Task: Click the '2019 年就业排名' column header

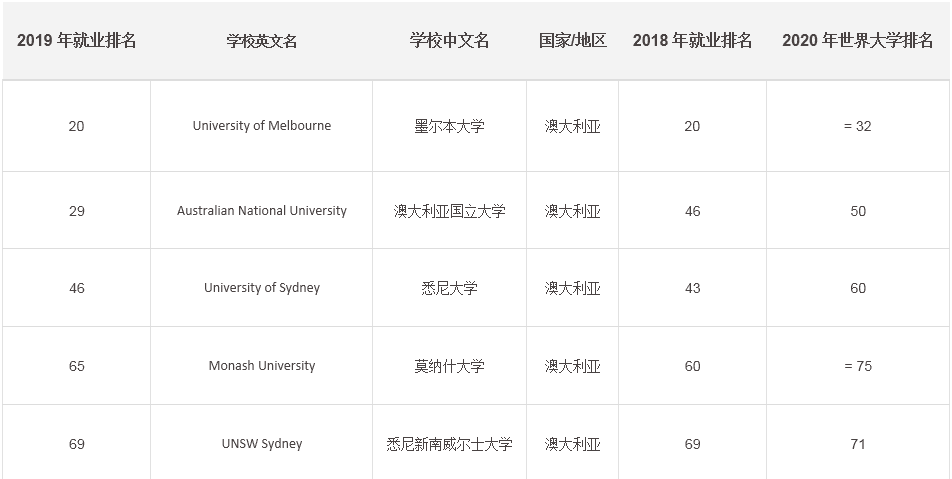Action: click(77, 41)
